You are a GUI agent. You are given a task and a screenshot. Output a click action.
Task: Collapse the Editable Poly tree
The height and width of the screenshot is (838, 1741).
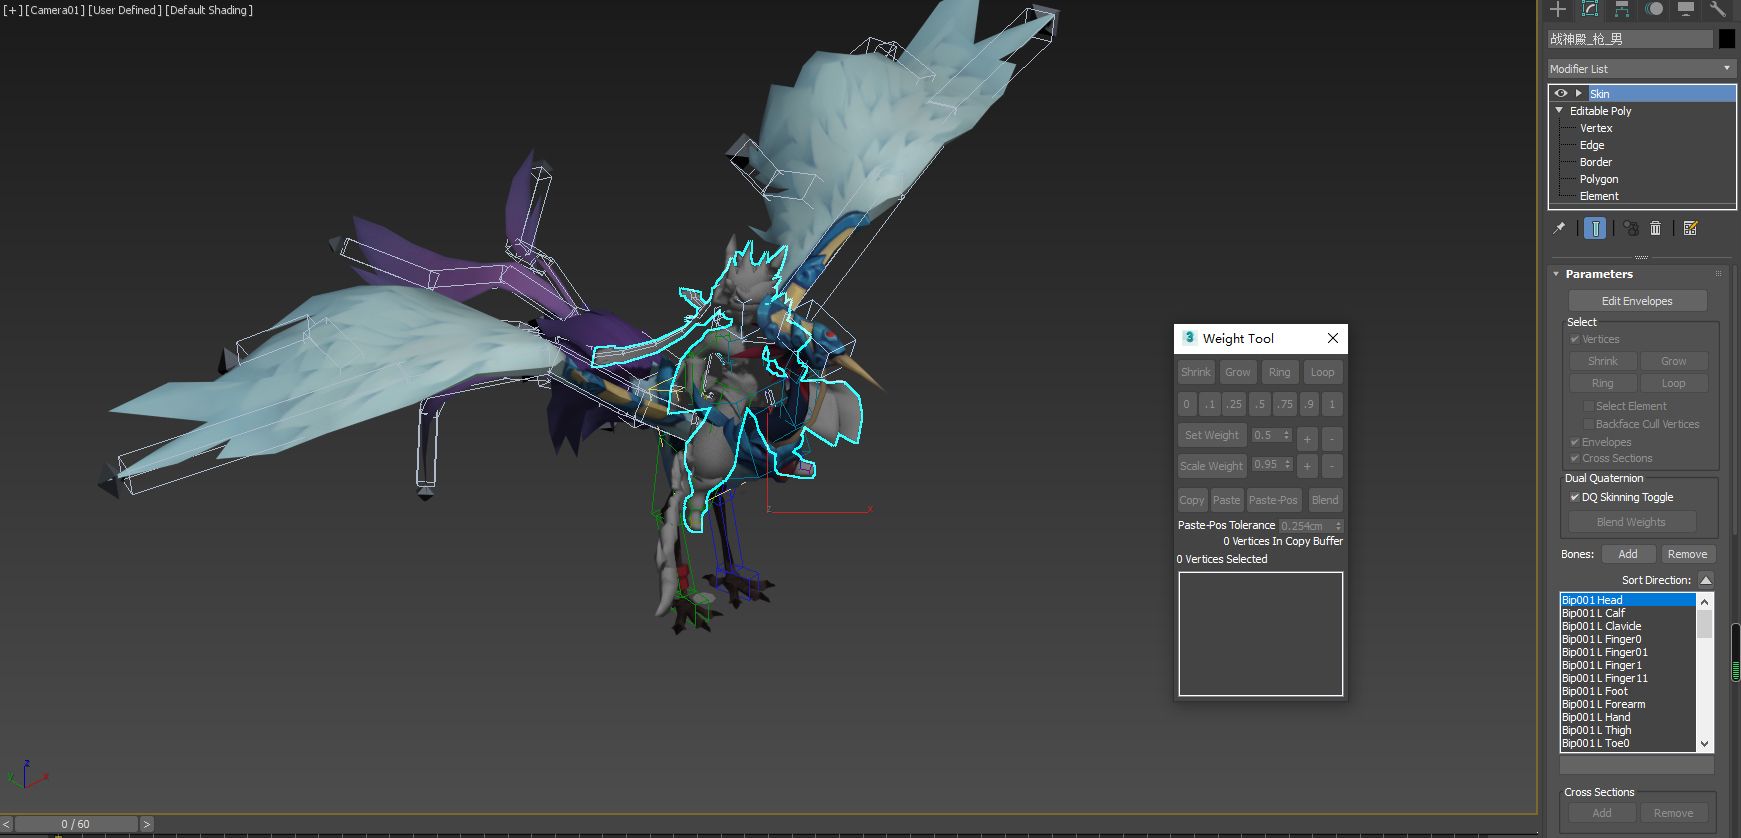point(1559,111)
